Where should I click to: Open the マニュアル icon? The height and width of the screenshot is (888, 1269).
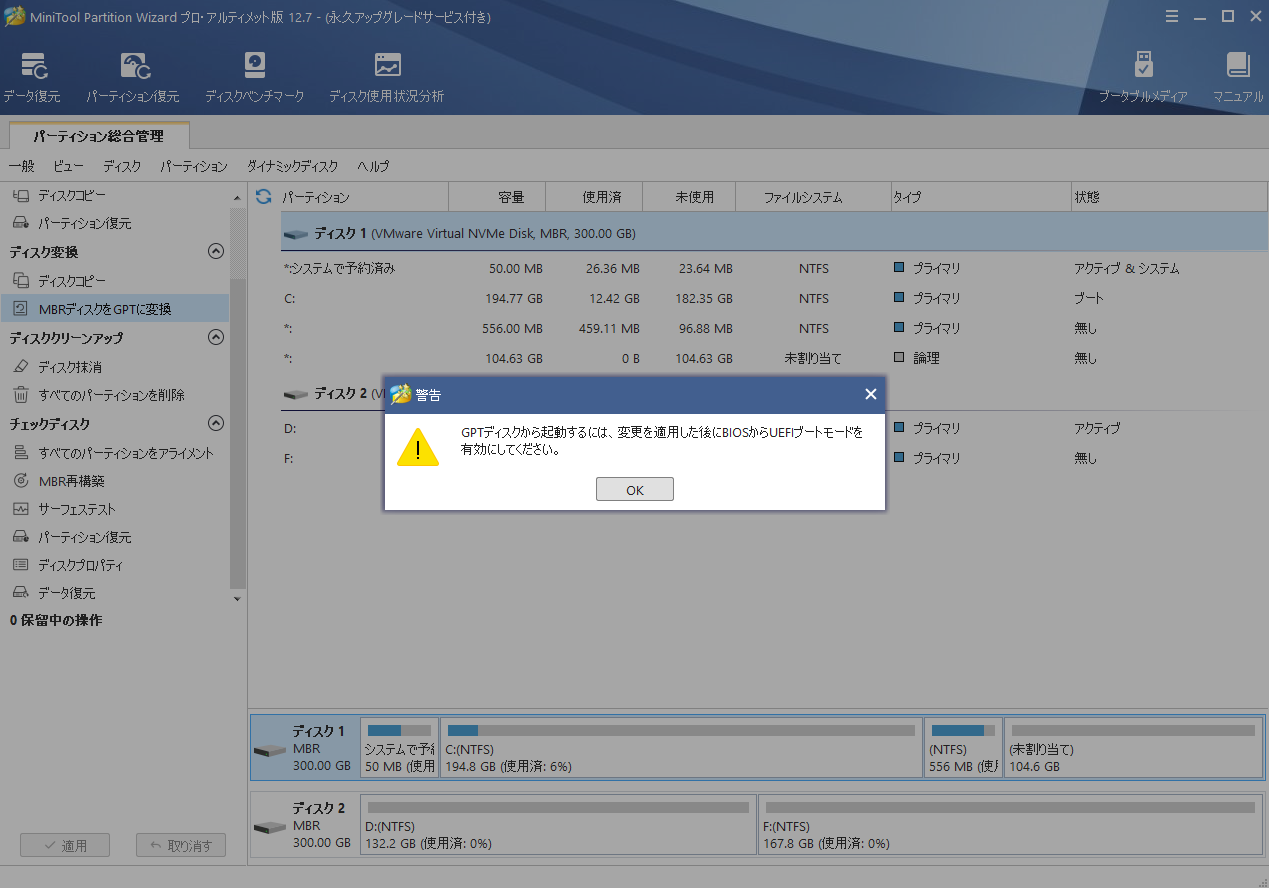tap(1238, 75)
